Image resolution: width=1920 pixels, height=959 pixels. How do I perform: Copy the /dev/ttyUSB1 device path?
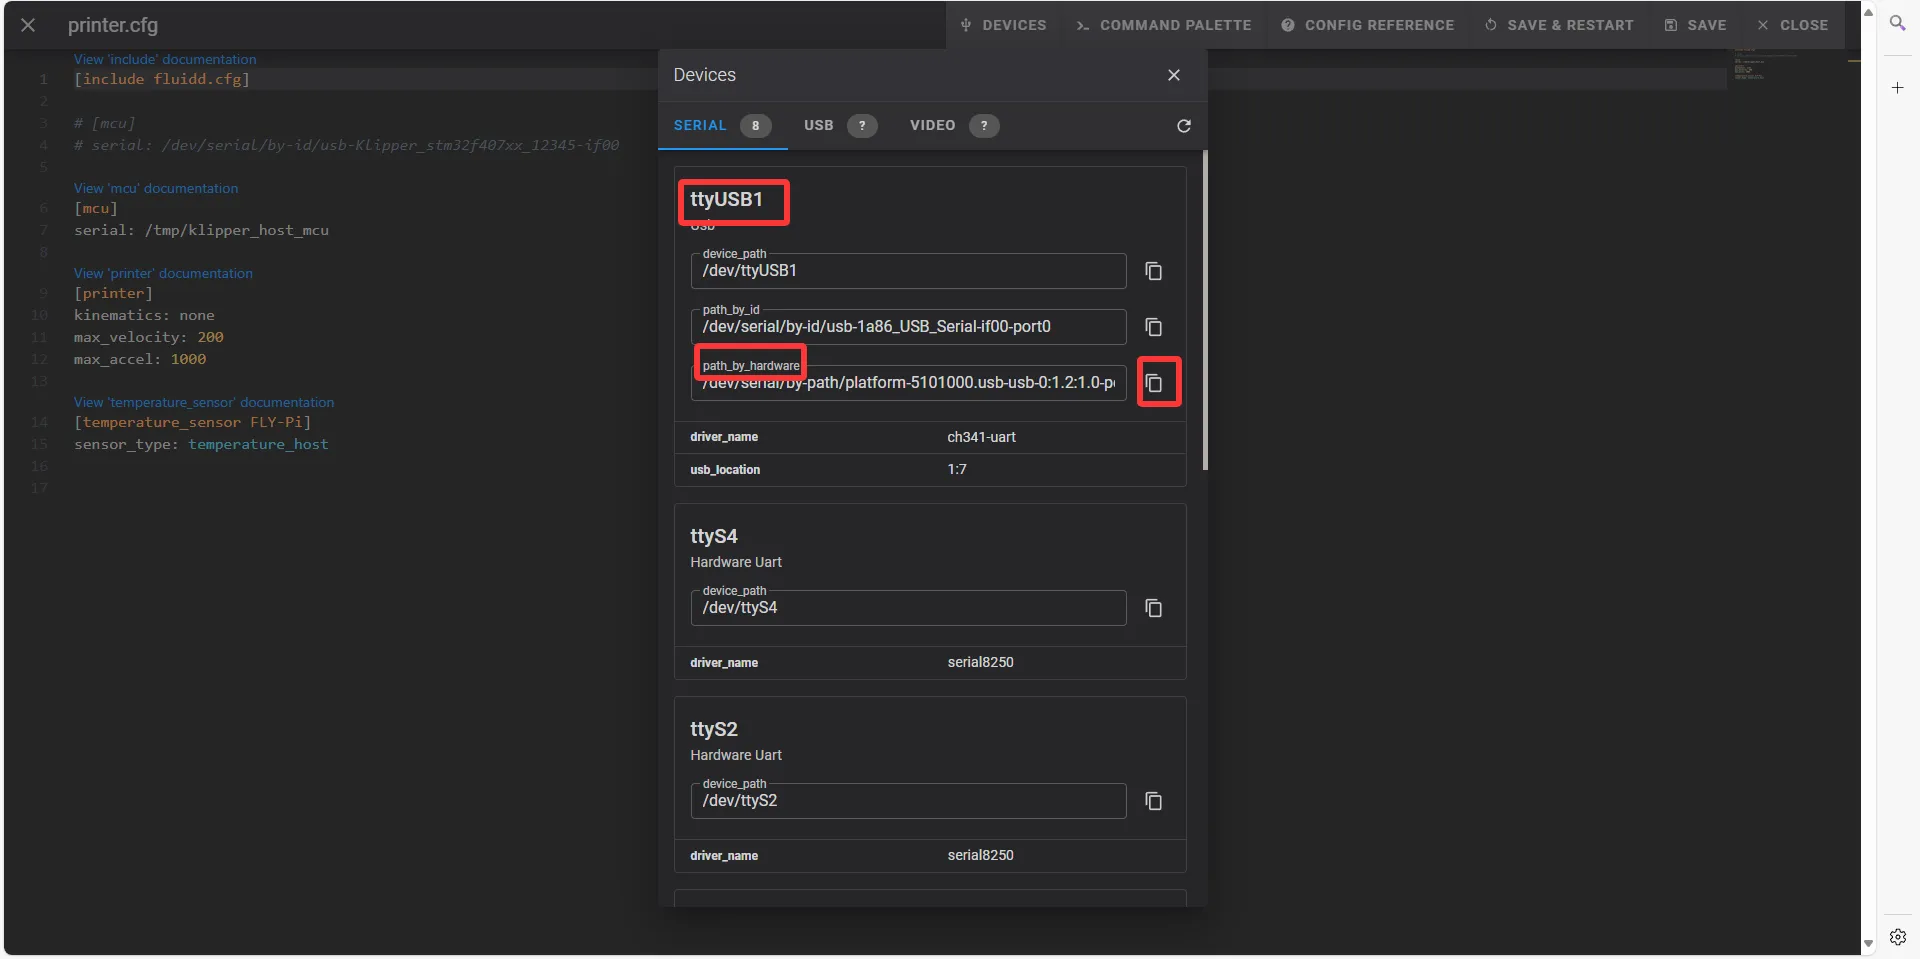coord(1153,271)
